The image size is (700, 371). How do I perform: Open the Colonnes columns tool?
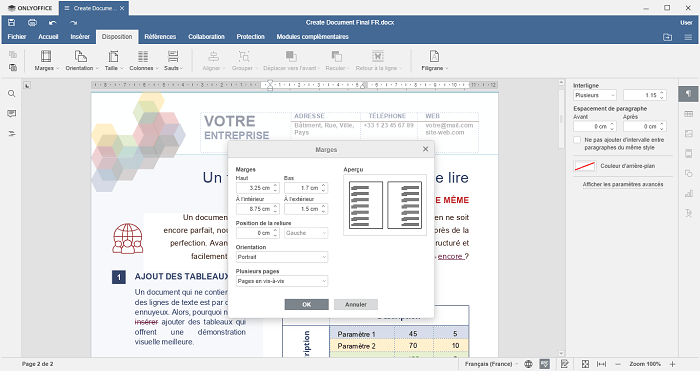pos(143,61)
